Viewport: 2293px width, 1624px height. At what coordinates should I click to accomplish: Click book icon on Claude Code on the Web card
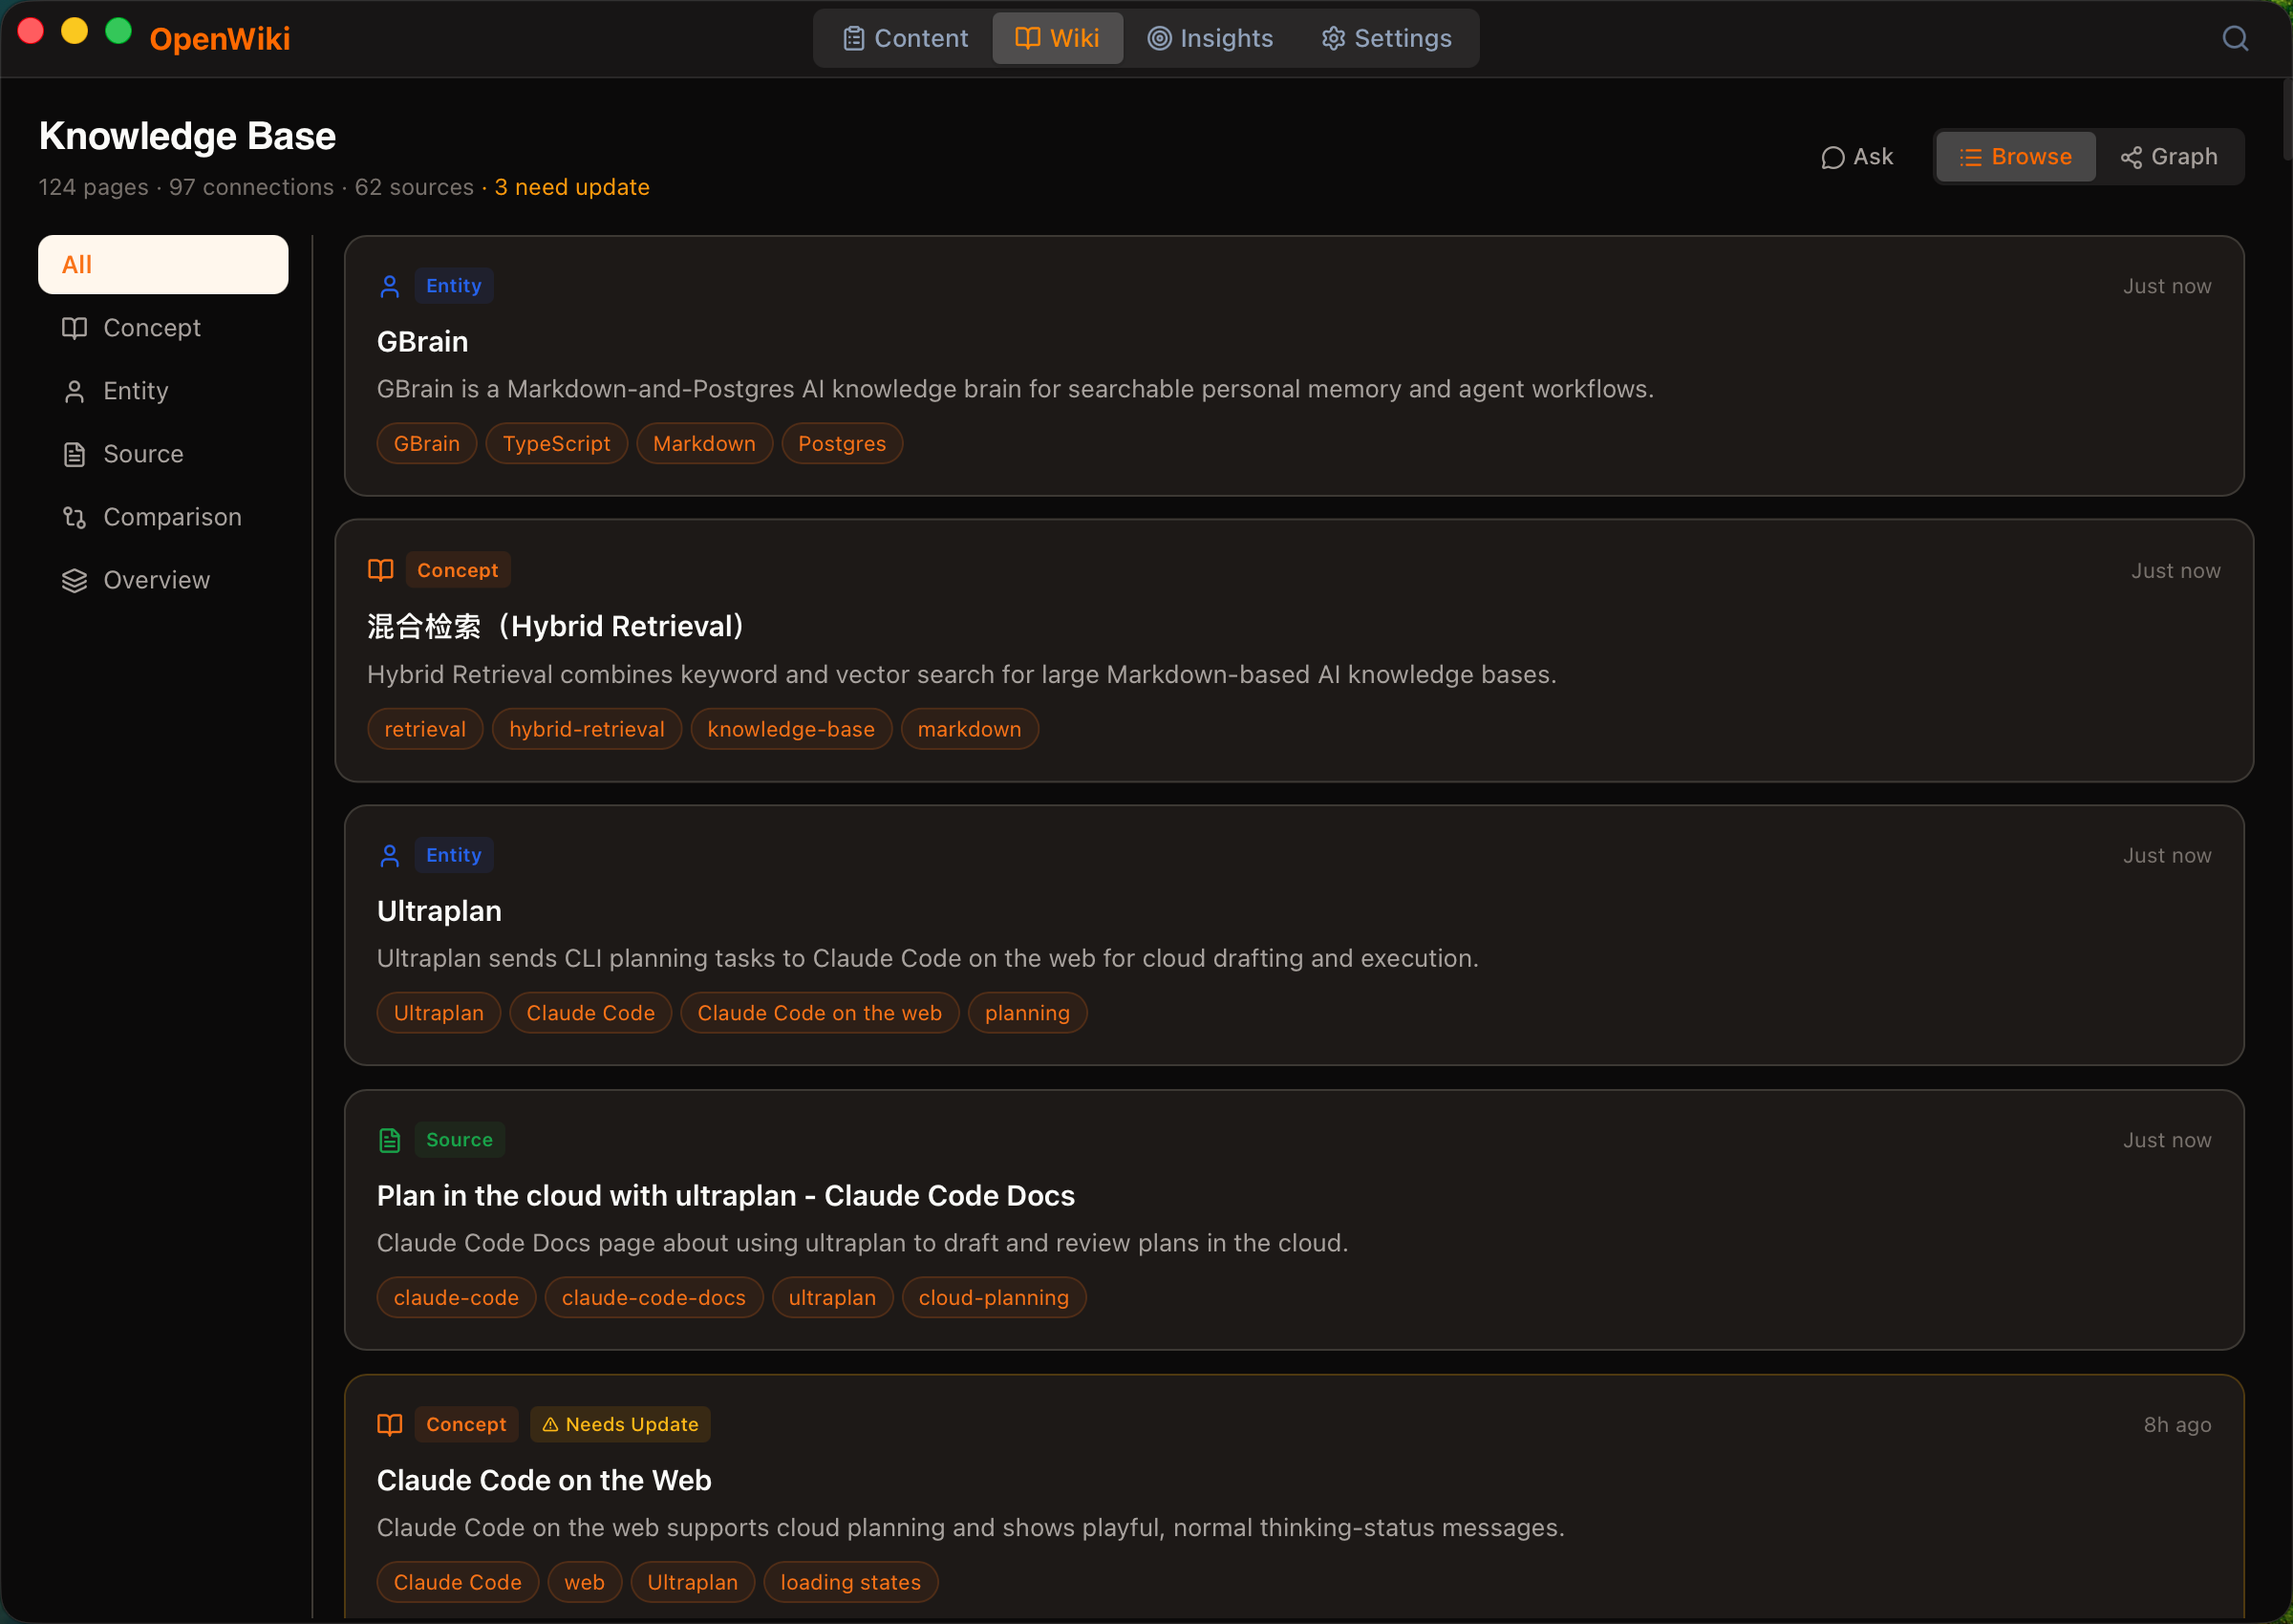click(x=390, y=1425)
